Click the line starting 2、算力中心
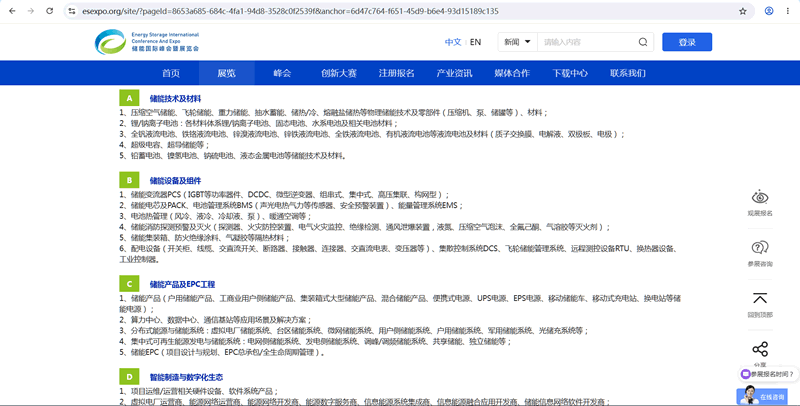The height and width of the screenshot is (406, 800). 215,320
